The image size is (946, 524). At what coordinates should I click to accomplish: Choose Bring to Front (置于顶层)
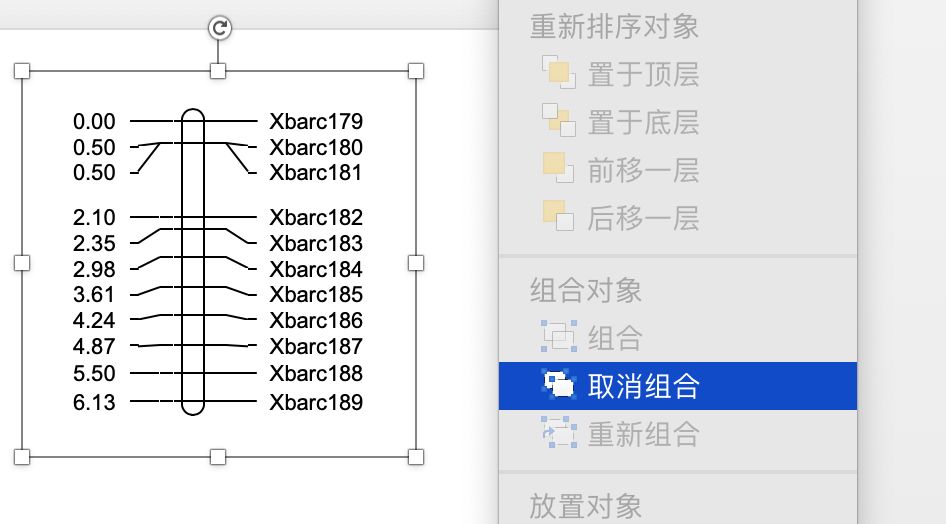[x=678, y=74]
